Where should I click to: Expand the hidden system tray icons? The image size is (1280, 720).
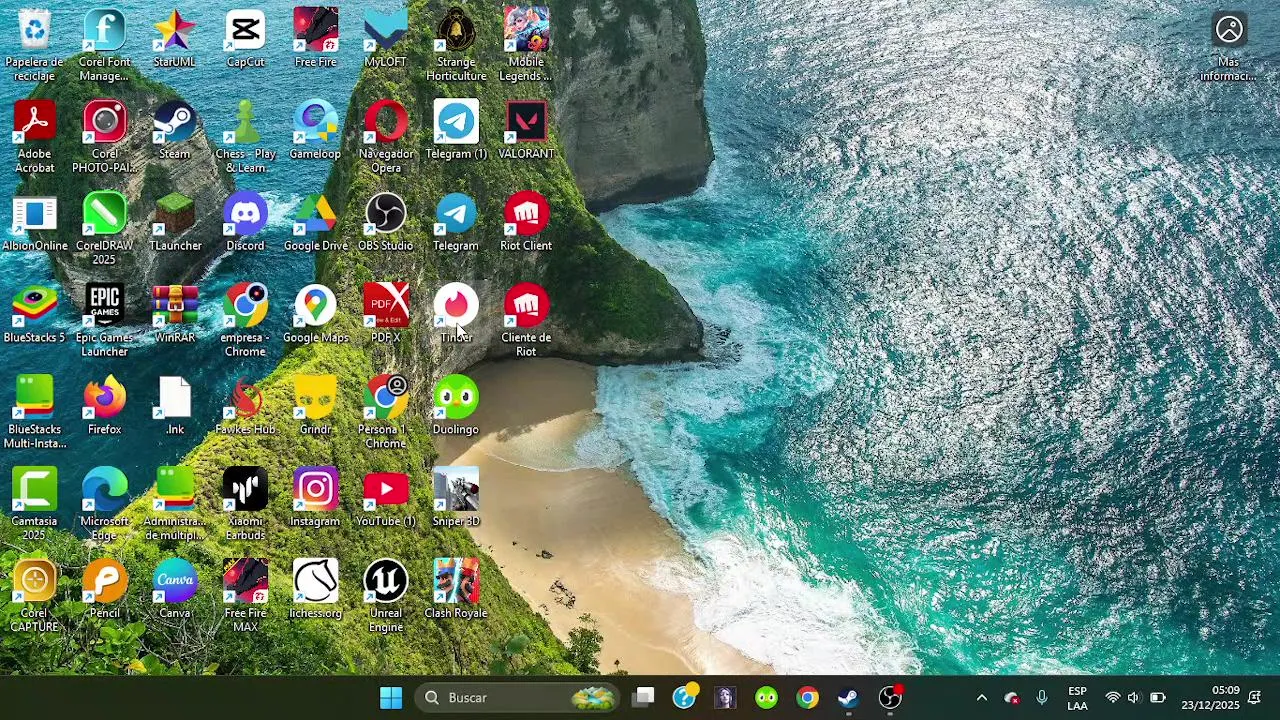pyautogui.click(x=981, y=698)
